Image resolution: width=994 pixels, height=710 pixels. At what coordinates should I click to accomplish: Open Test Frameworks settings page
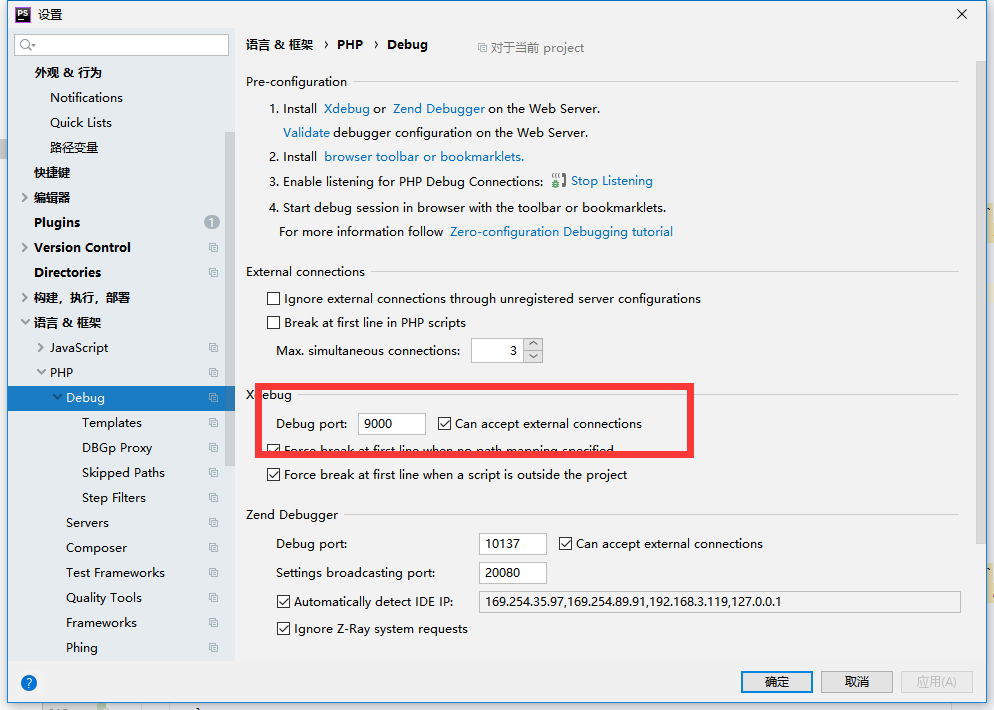tap(115, 572)
